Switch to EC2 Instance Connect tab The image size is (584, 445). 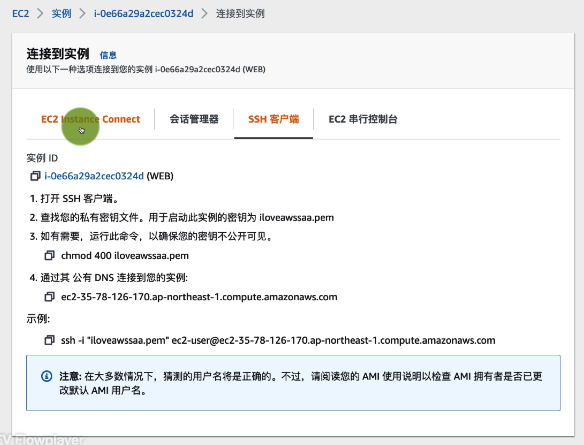point(91,119)
